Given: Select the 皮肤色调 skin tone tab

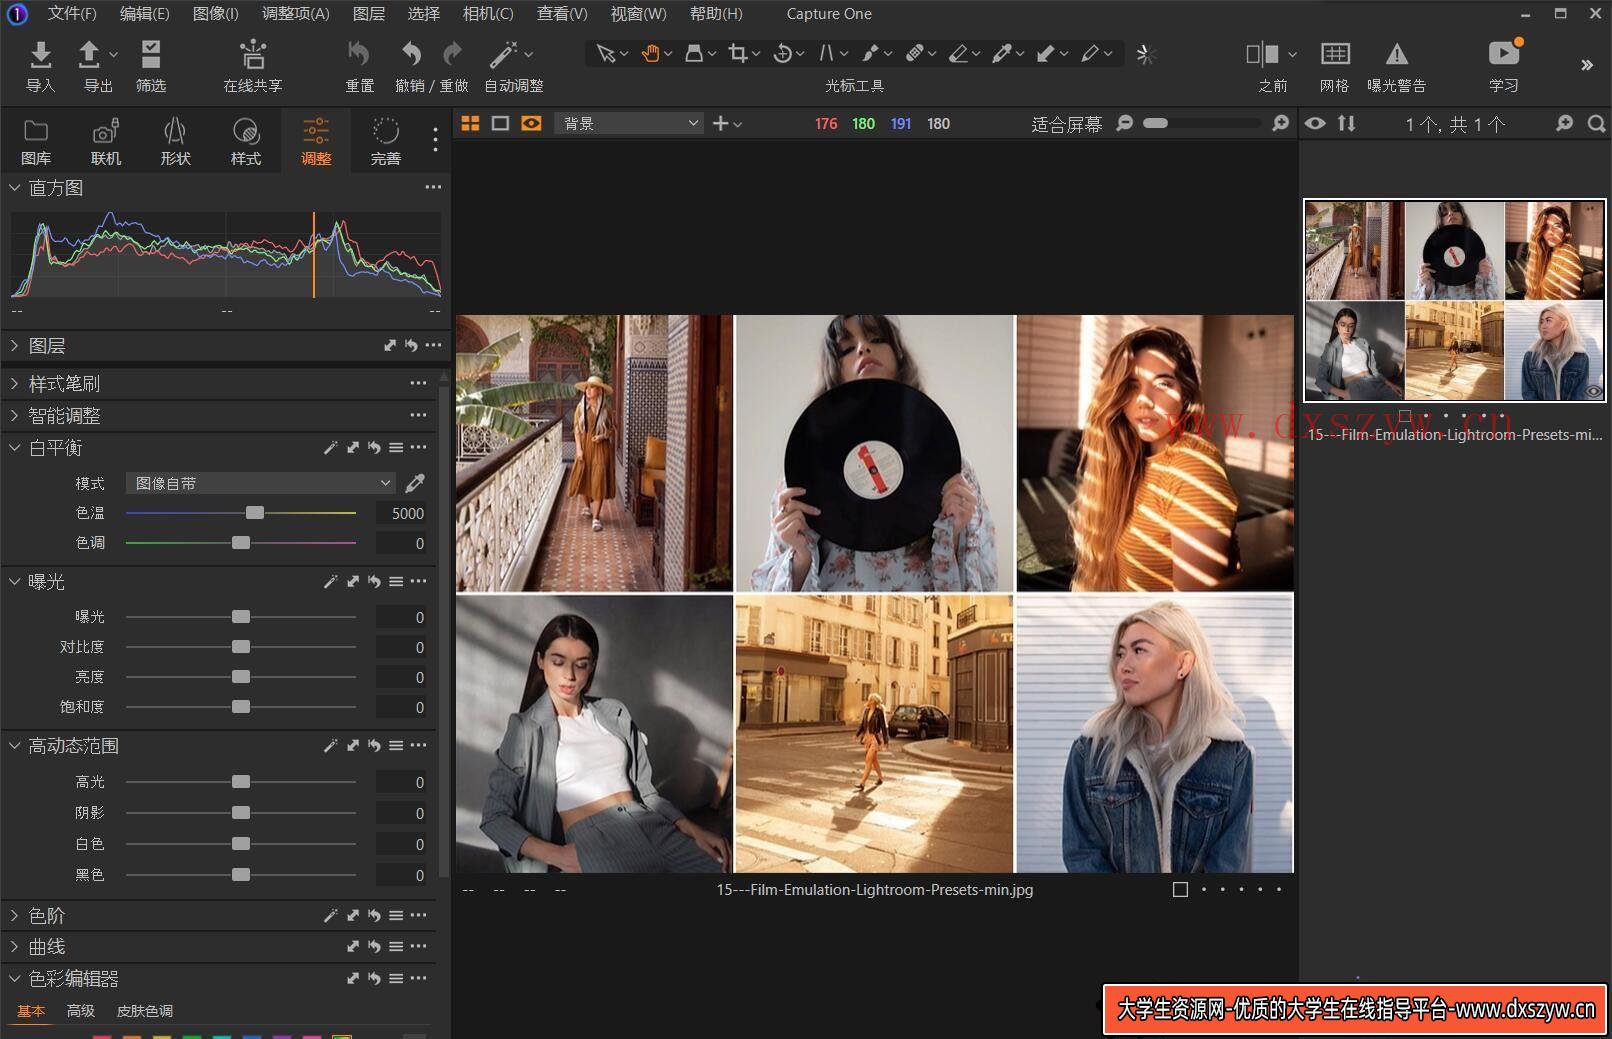Looking at the screenshot, I should (x=145, y=1011).
